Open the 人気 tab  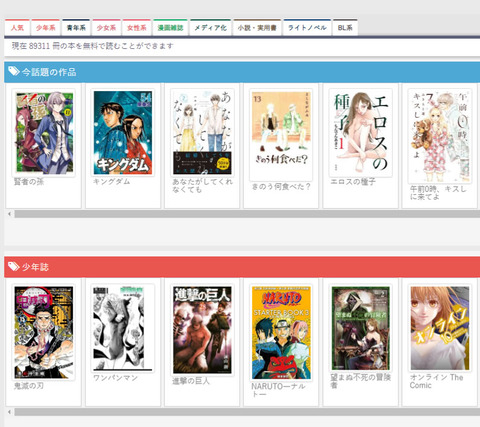(x=17, y=28)
